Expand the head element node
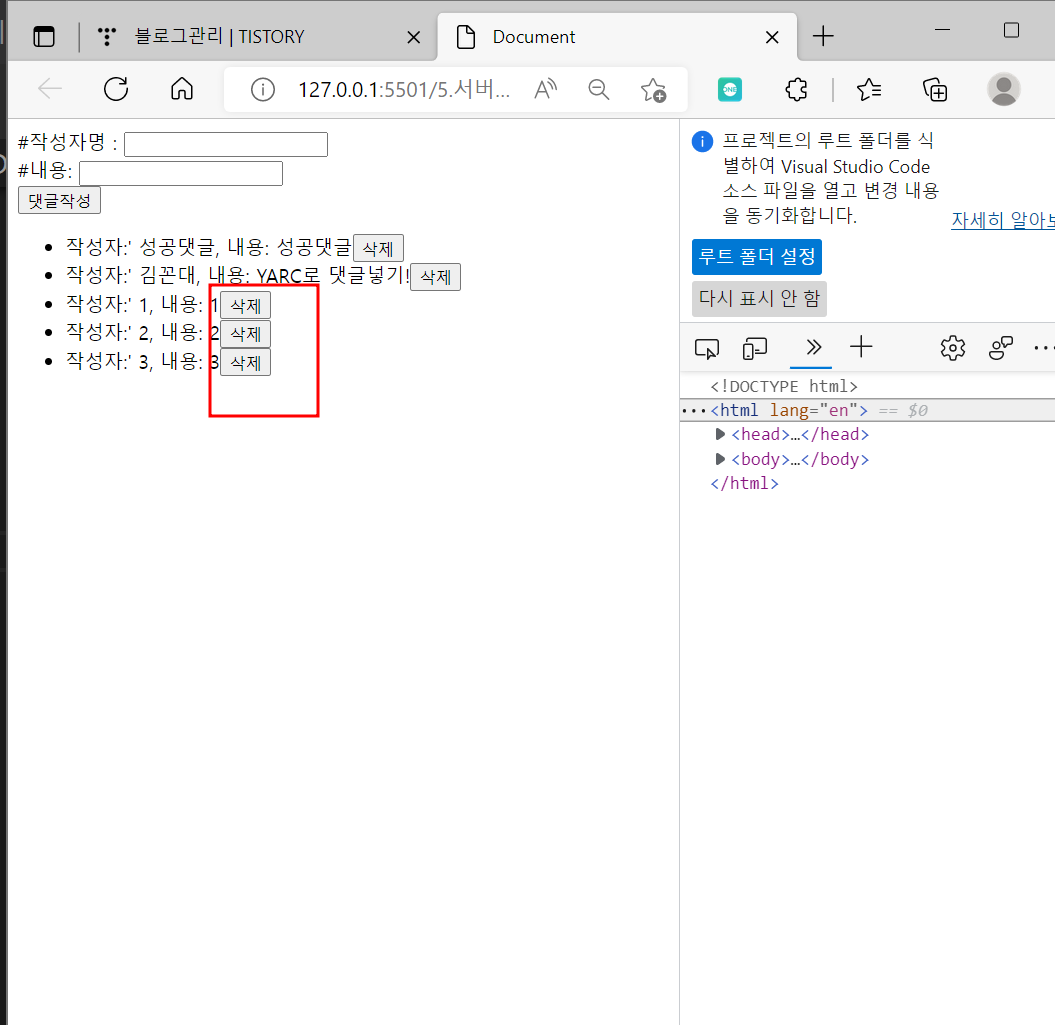Viewport: 1055px width, 1025px height. coord(720,434)
